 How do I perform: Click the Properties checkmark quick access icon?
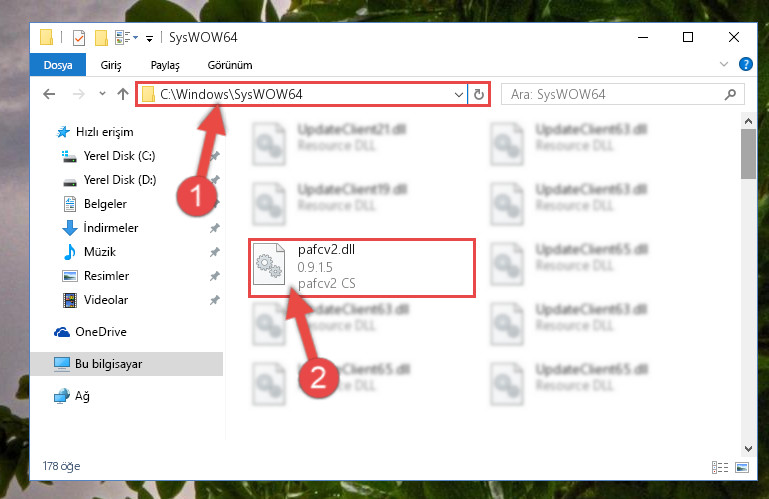(79, 38)
